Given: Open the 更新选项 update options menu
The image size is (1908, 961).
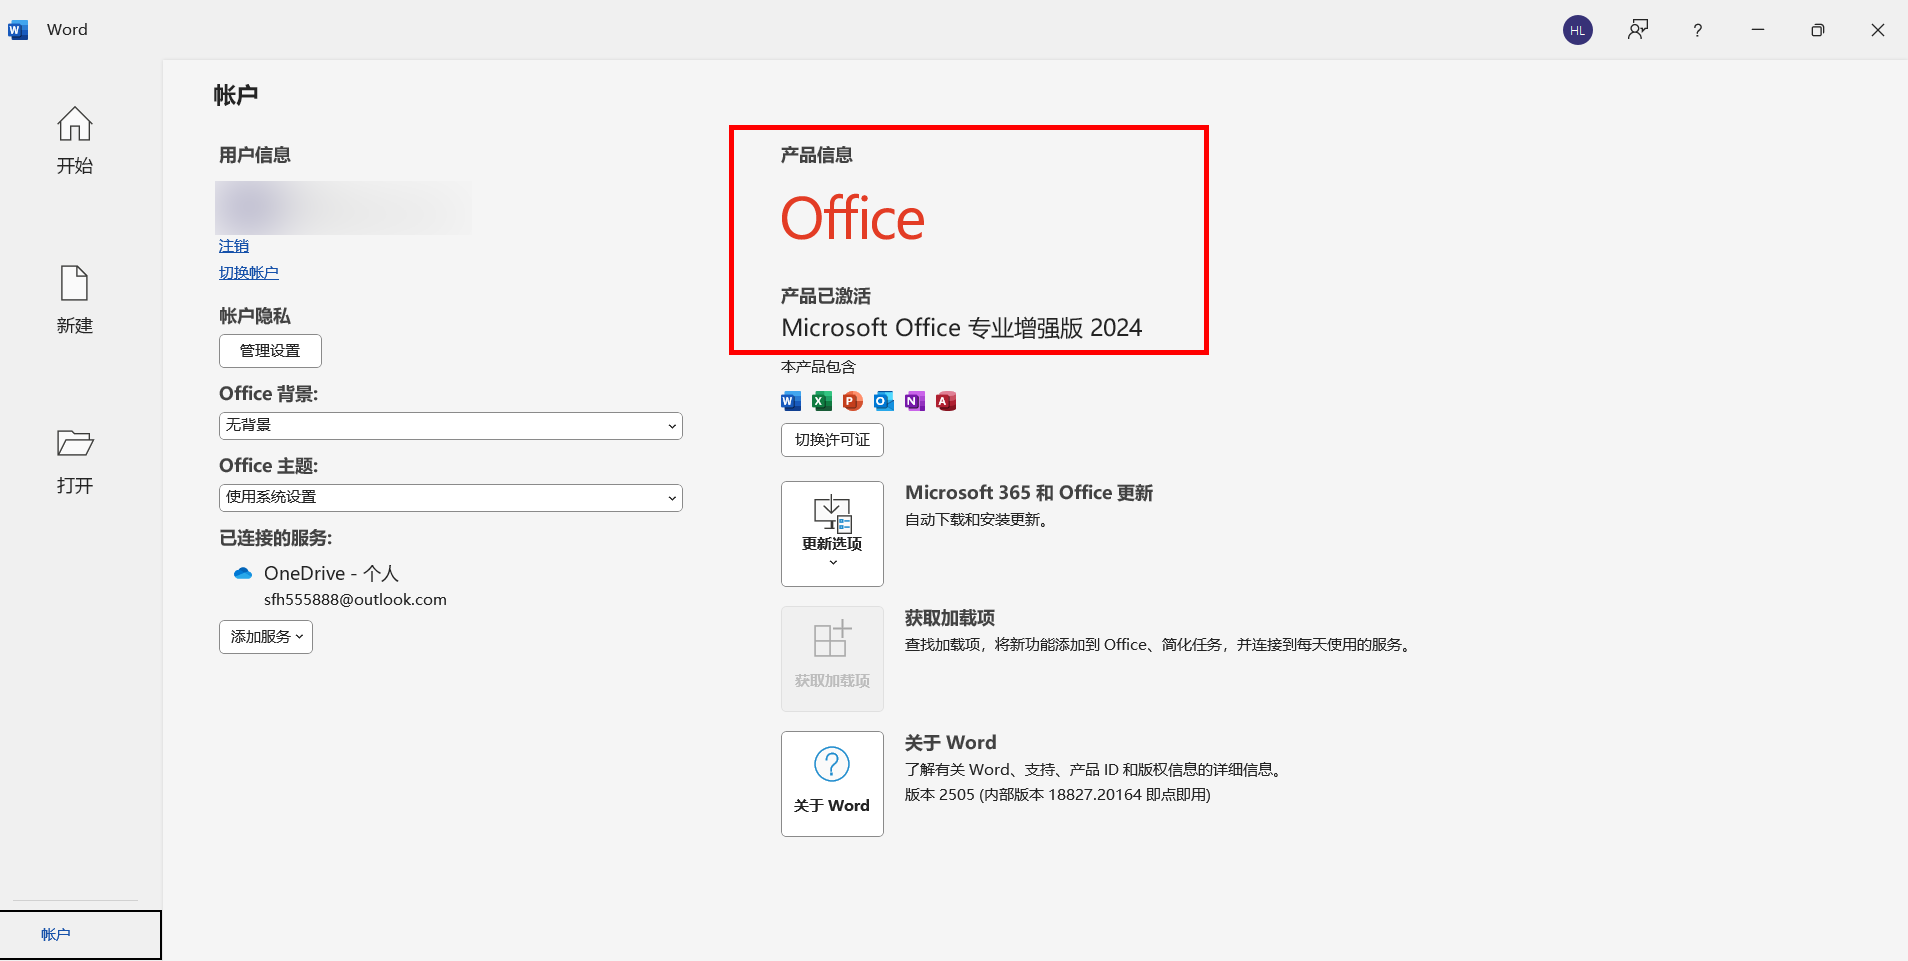Looking at the screenshot, I should pyautogui.click(x=832, y=534).
